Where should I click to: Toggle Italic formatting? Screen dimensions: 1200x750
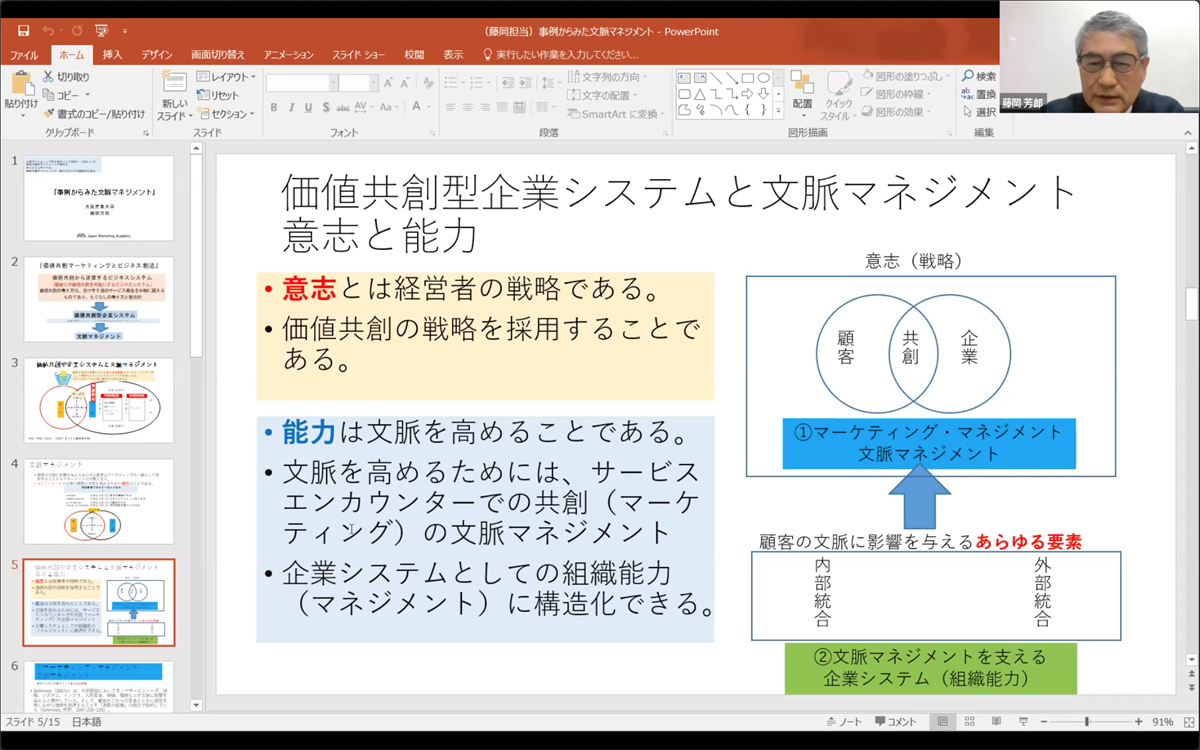click(x=291, y=107)
